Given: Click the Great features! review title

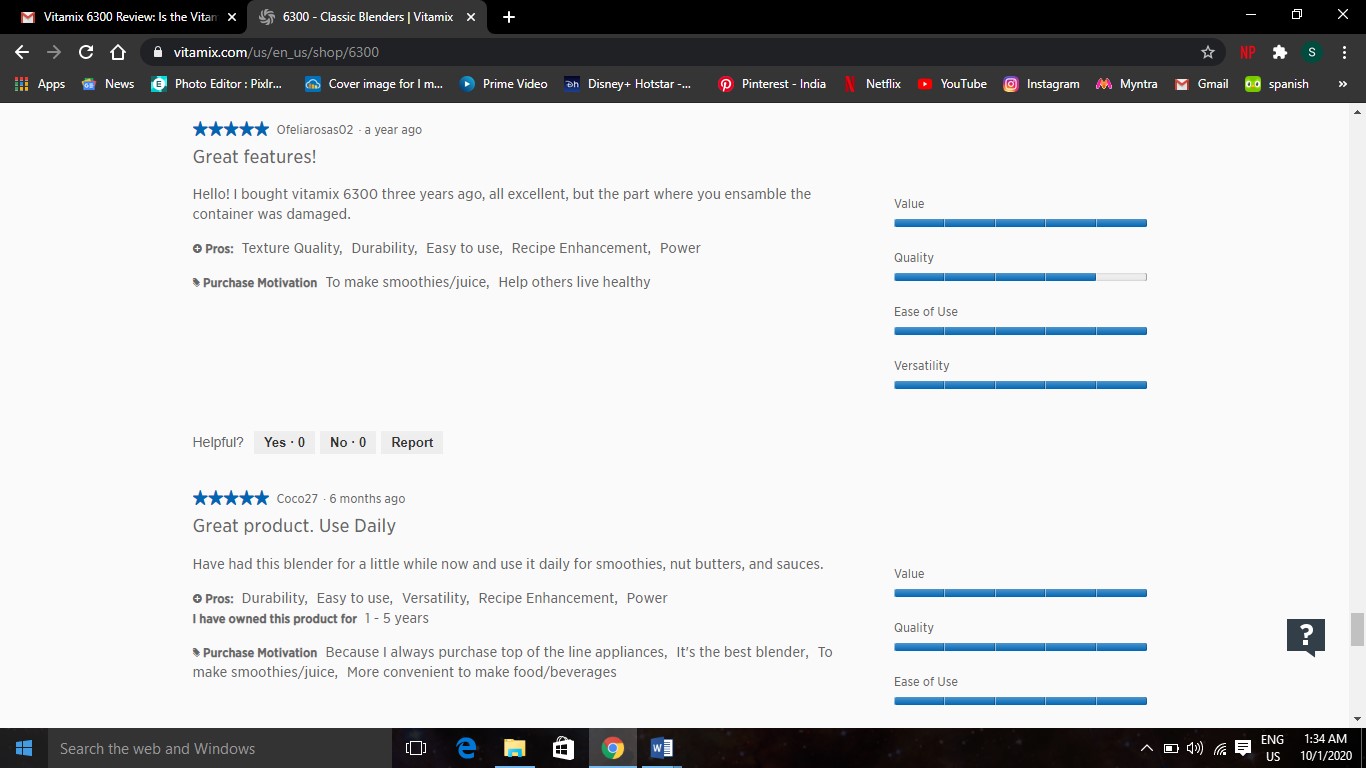Looking at the screenshot, I should [255, 157].
